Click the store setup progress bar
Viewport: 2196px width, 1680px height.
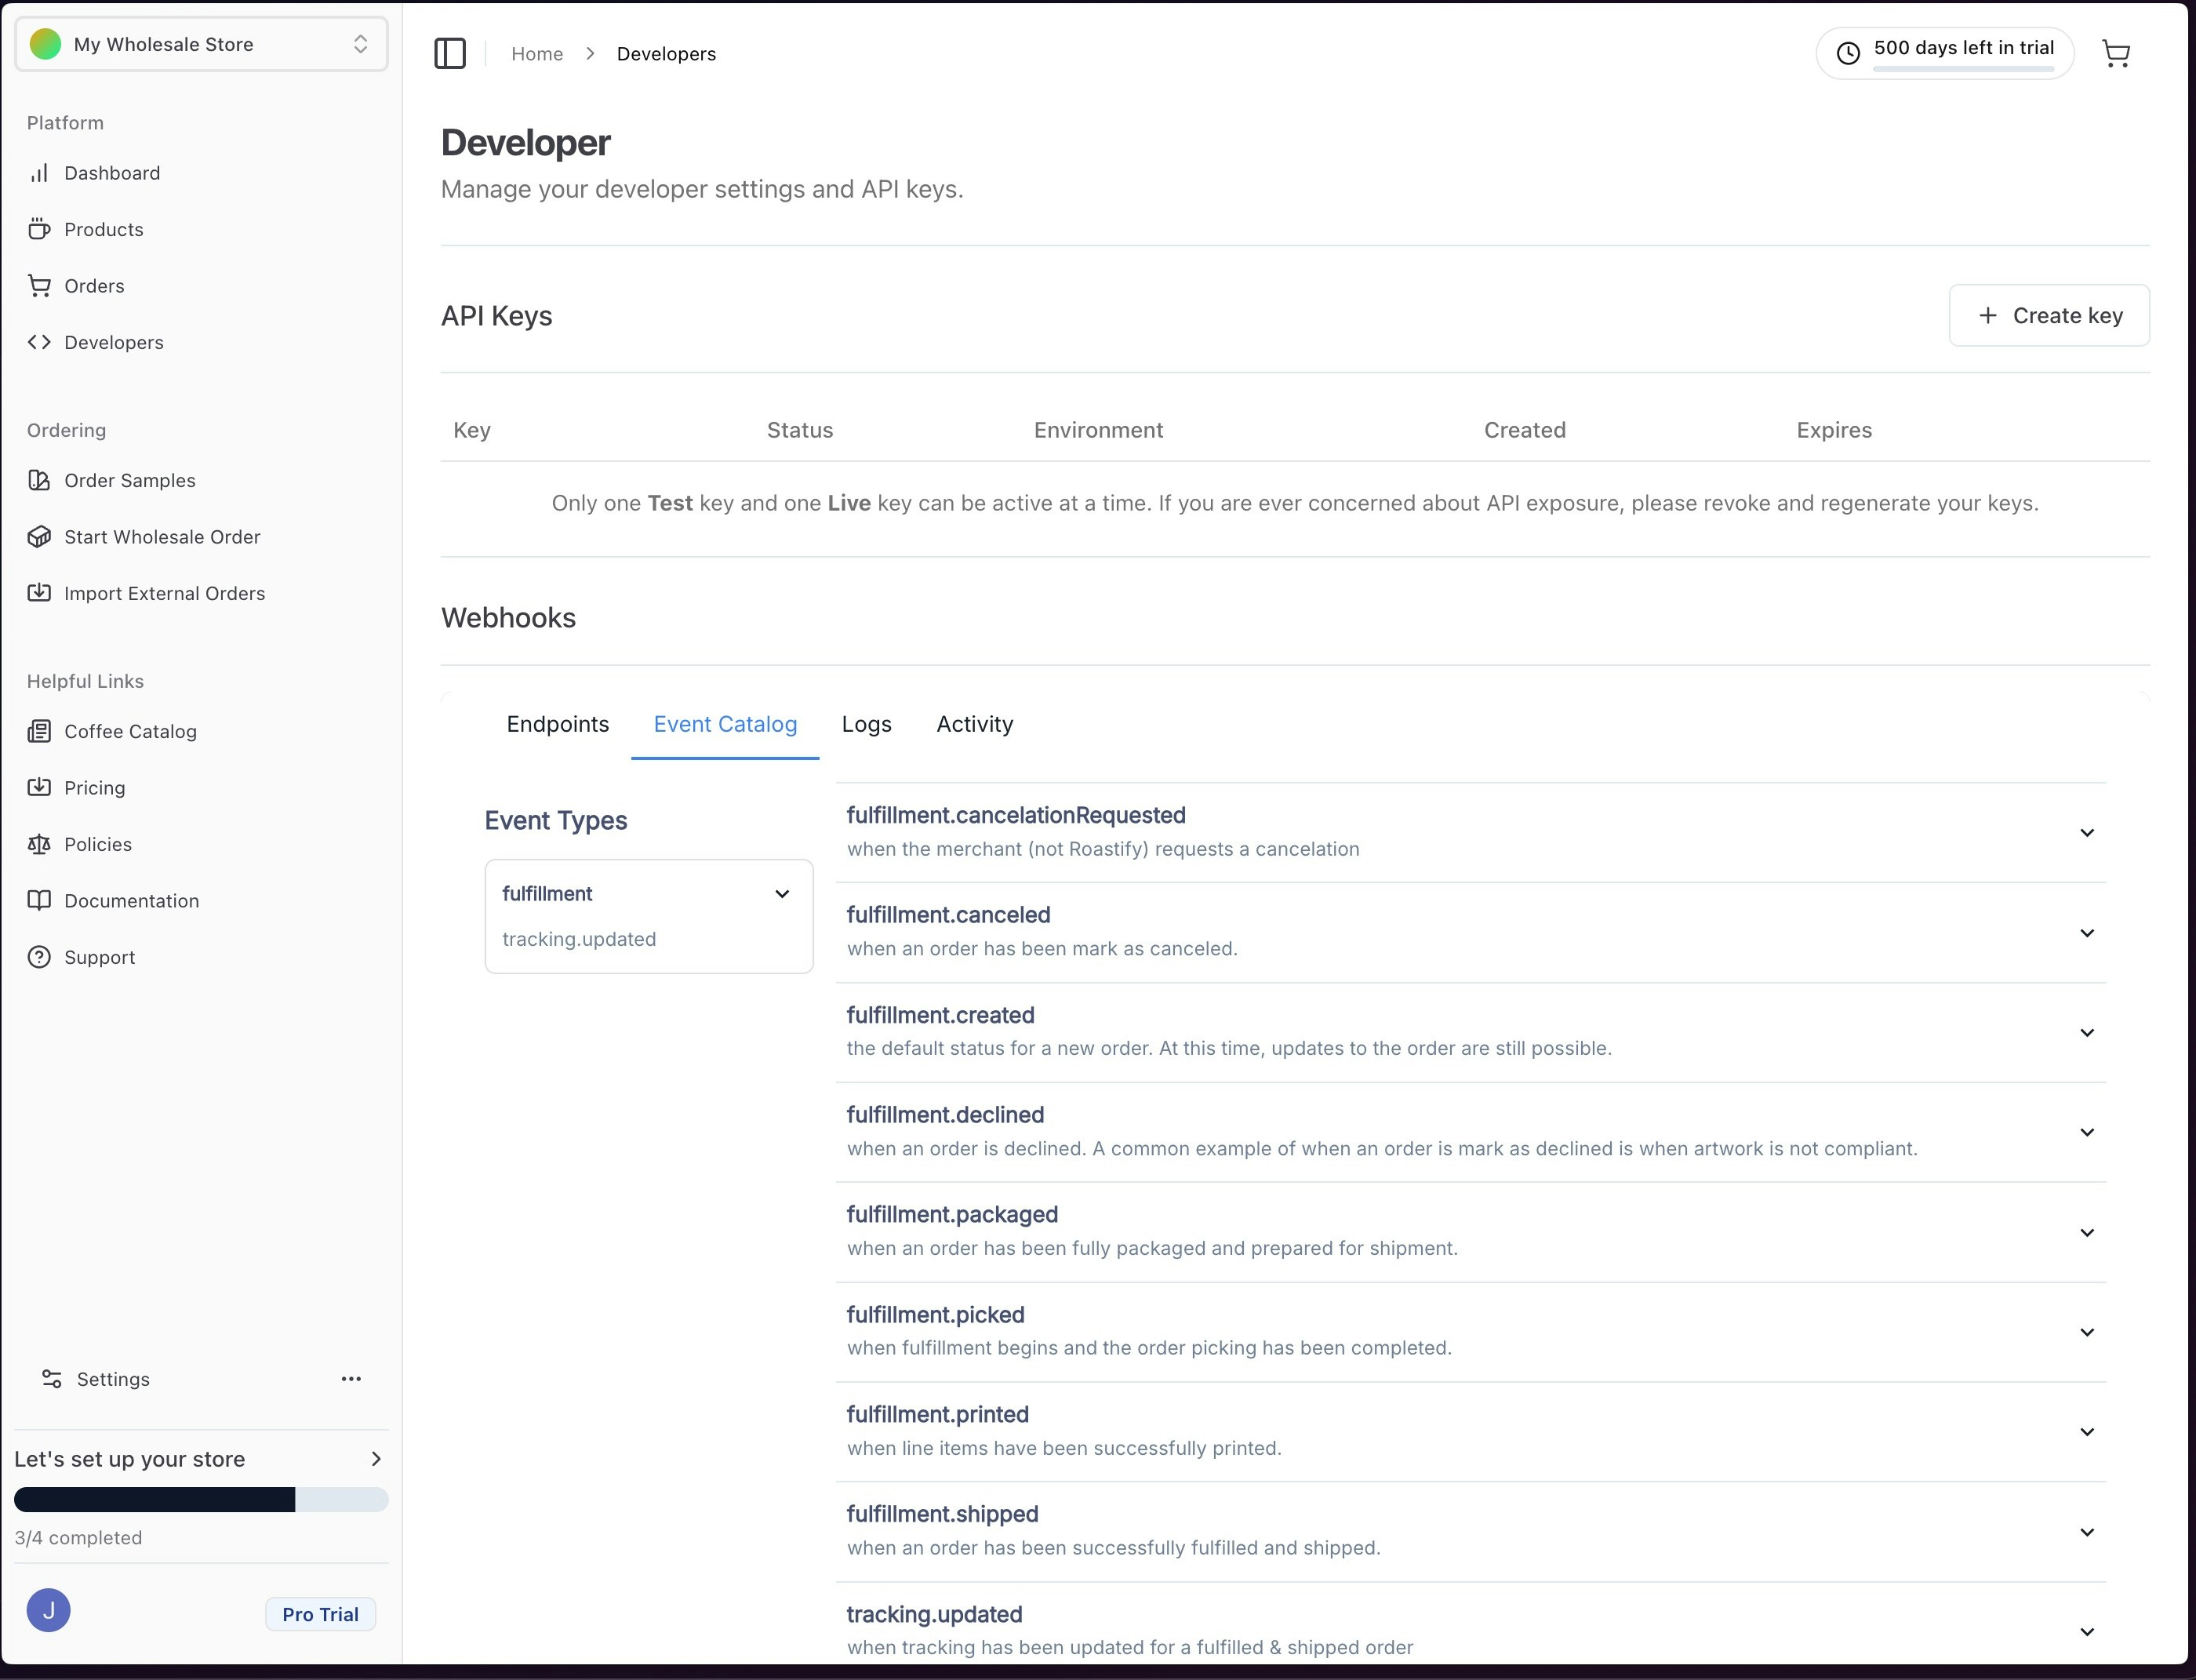click(201, 1499)
